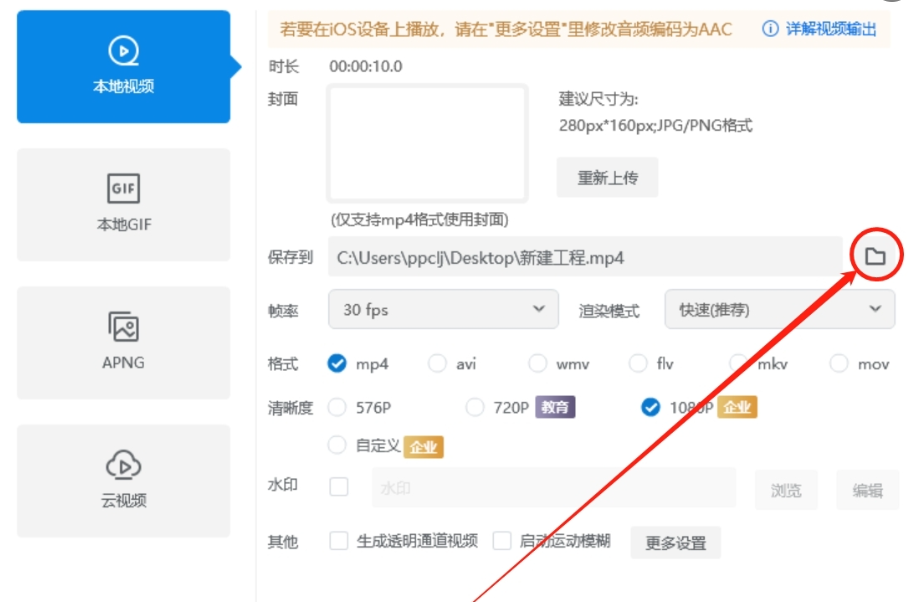Select the mp4 format radio button
This screenshot has height=602, width=916.
coord(337,364)
